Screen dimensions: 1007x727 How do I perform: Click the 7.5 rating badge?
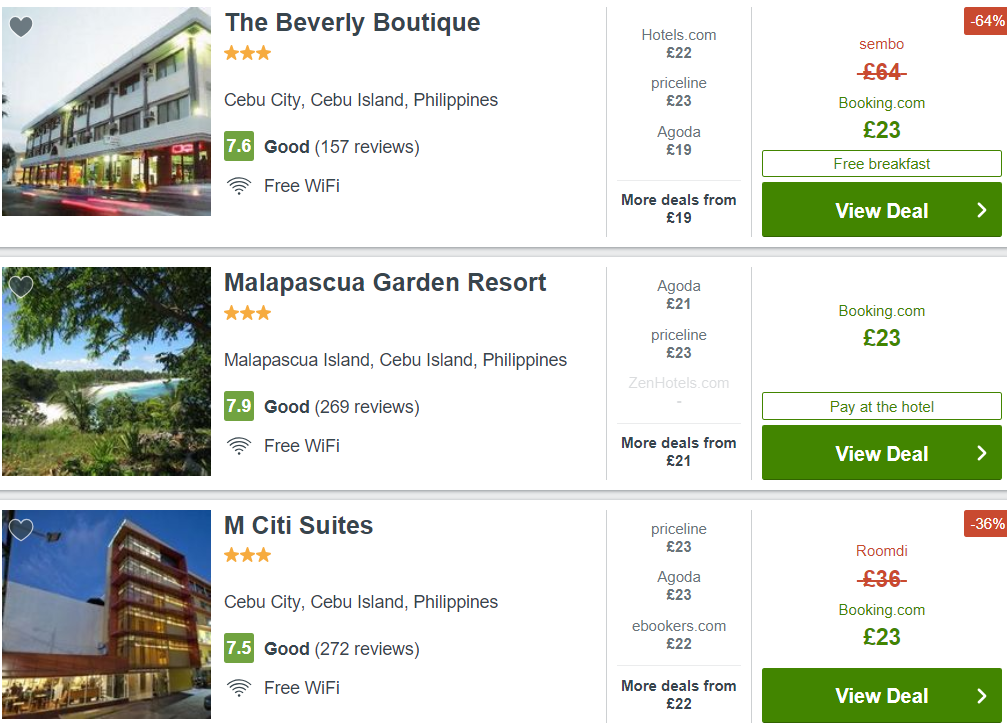point(239,648)
